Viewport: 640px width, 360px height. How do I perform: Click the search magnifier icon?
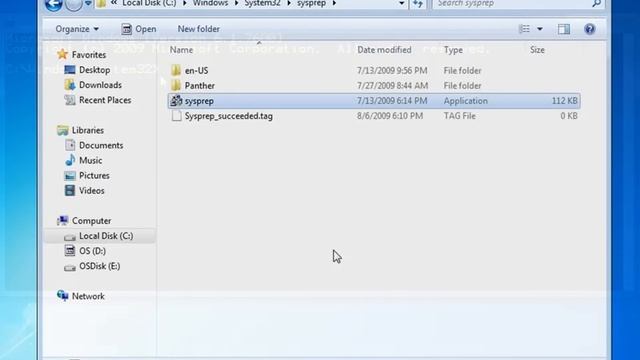(x=596, y=3)
